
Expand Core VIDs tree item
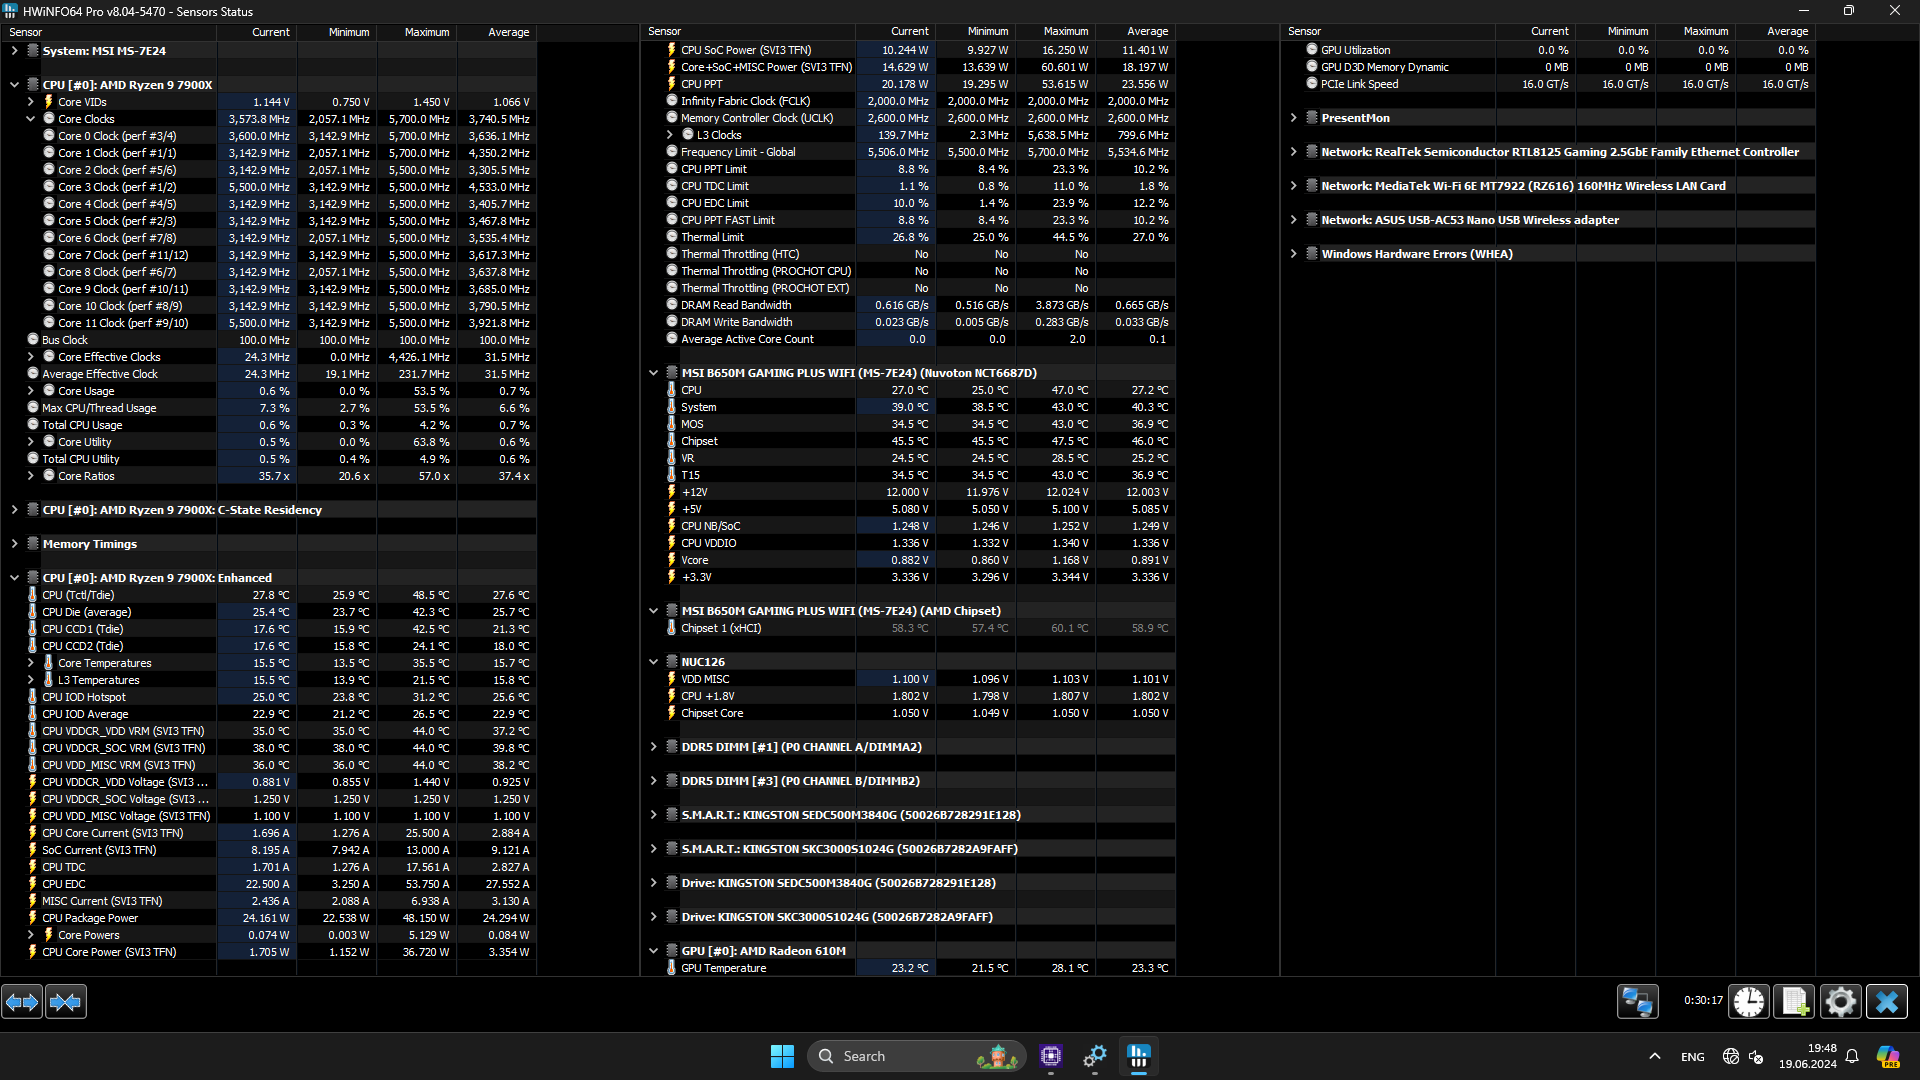pyautogui.click(x=31, y=102)
